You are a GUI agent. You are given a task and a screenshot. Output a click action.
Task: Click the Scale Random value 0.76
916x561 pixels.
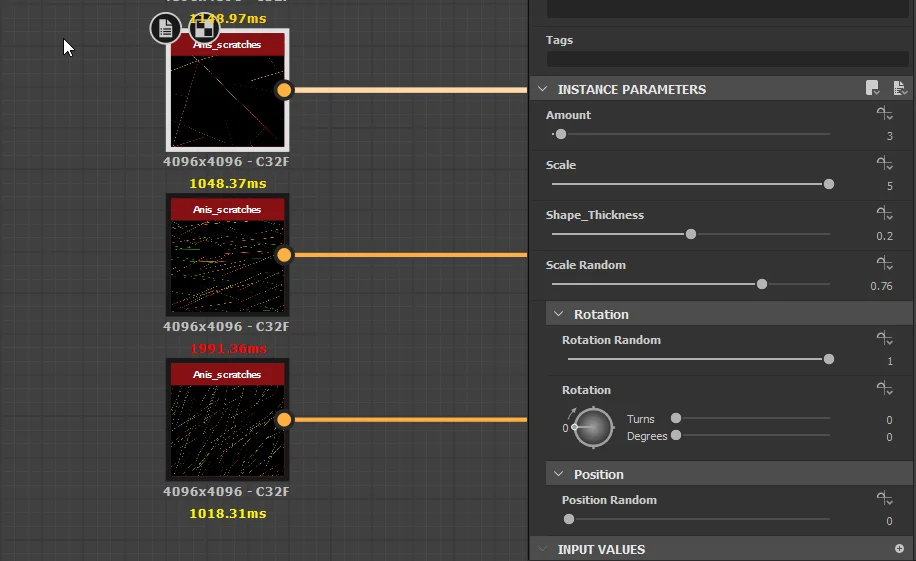click(881, 286)
